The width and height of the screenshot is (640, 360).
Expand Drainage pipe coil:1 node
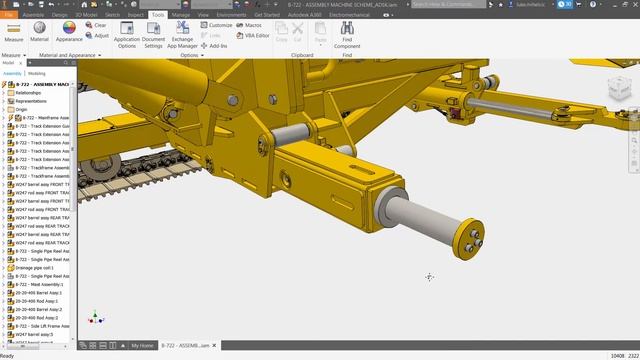click(4, 268)
